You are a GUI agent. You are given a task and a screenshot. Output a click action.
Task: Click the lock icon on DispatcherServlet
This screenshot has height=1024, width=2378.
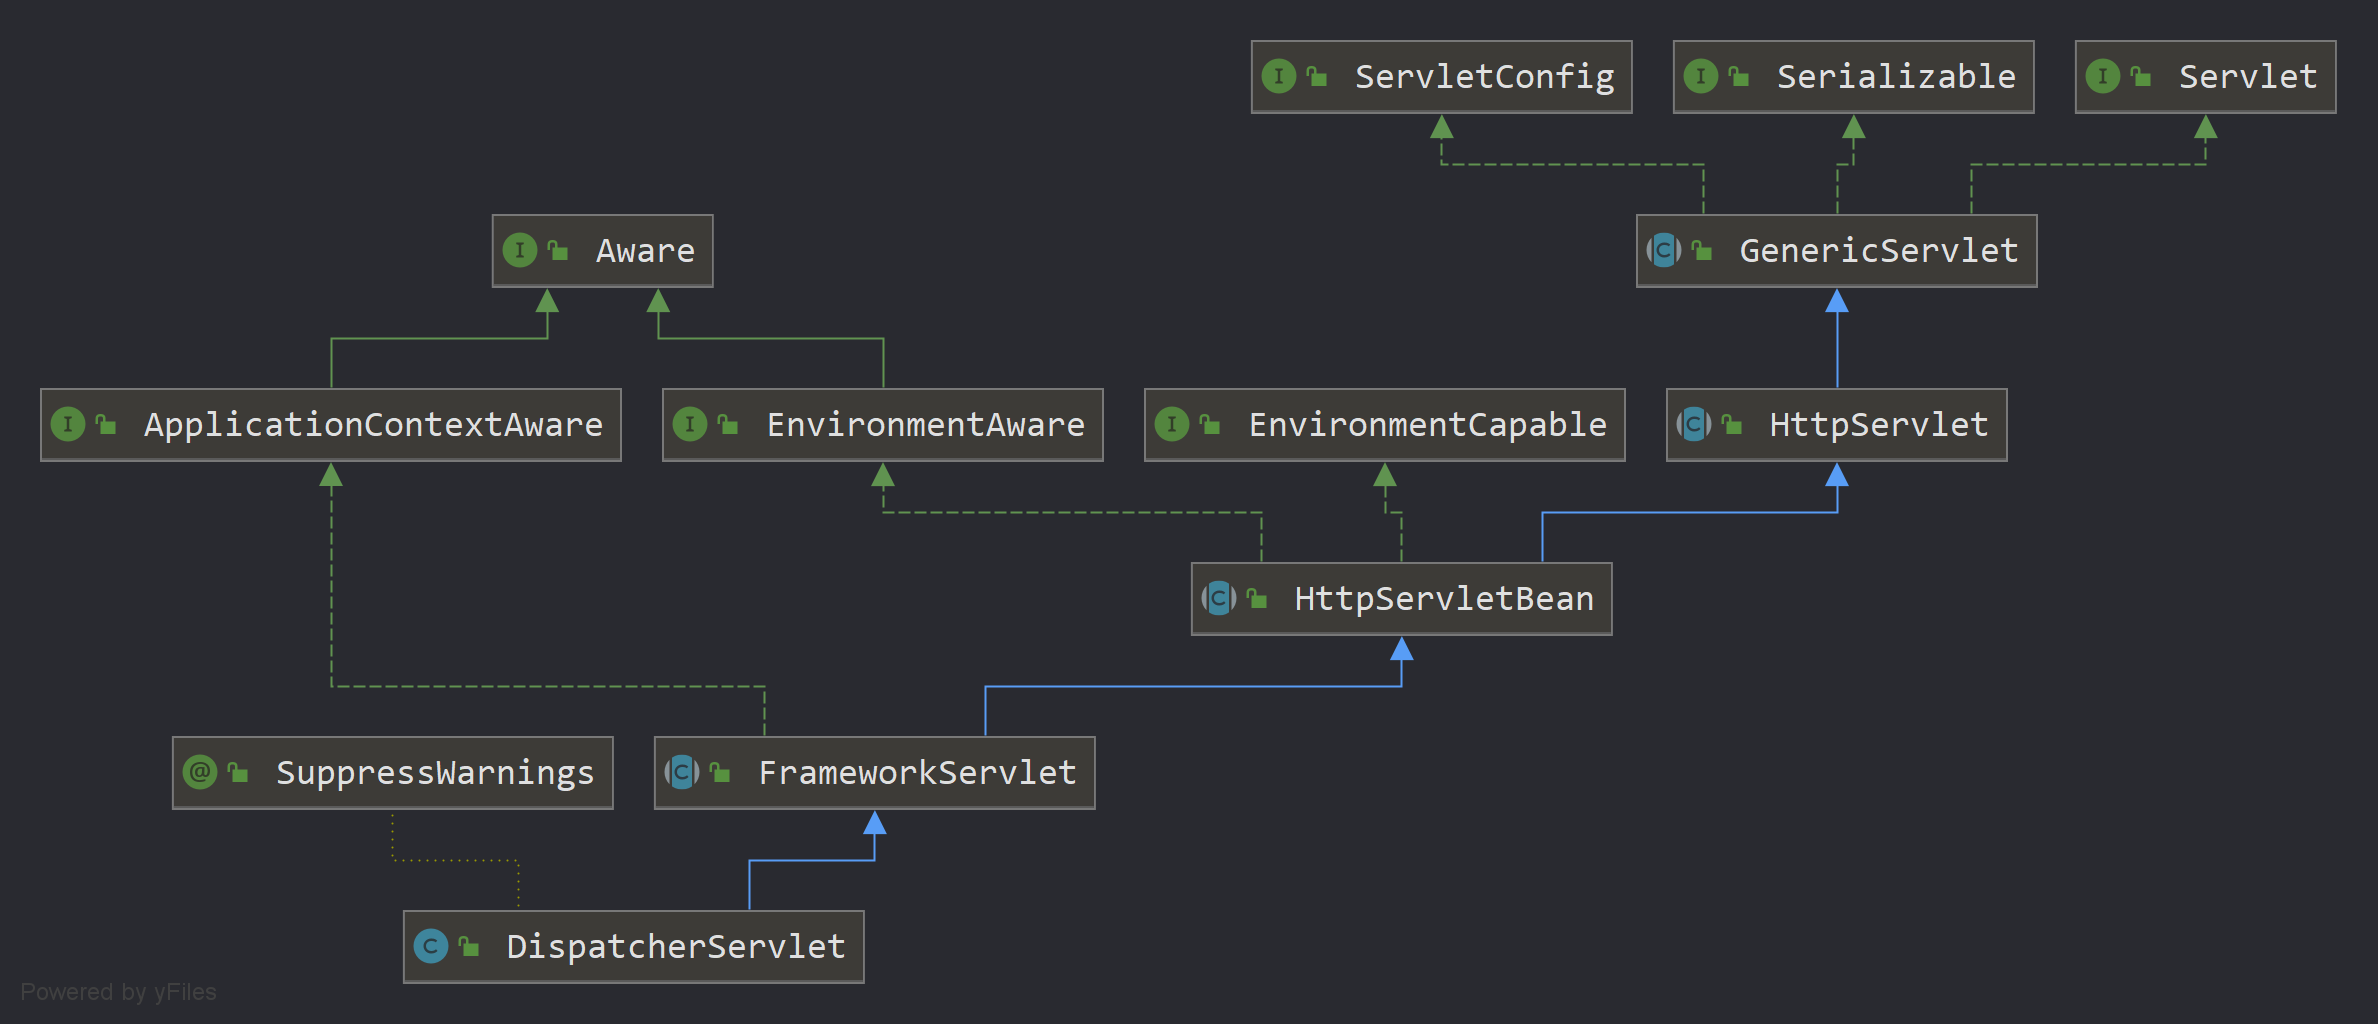469,946
